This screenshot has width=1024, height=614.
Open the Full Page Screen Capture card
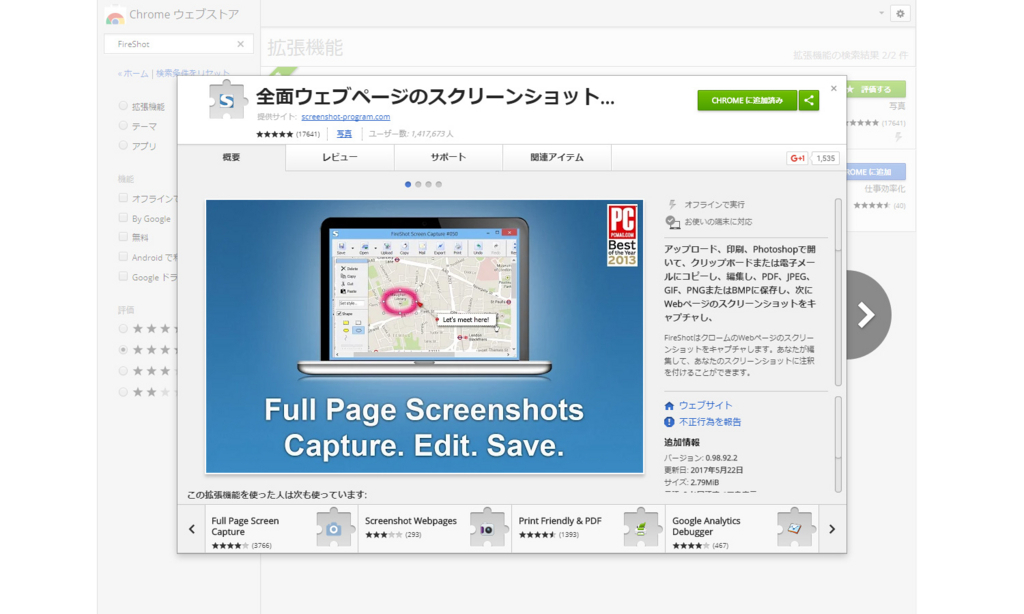281,528
